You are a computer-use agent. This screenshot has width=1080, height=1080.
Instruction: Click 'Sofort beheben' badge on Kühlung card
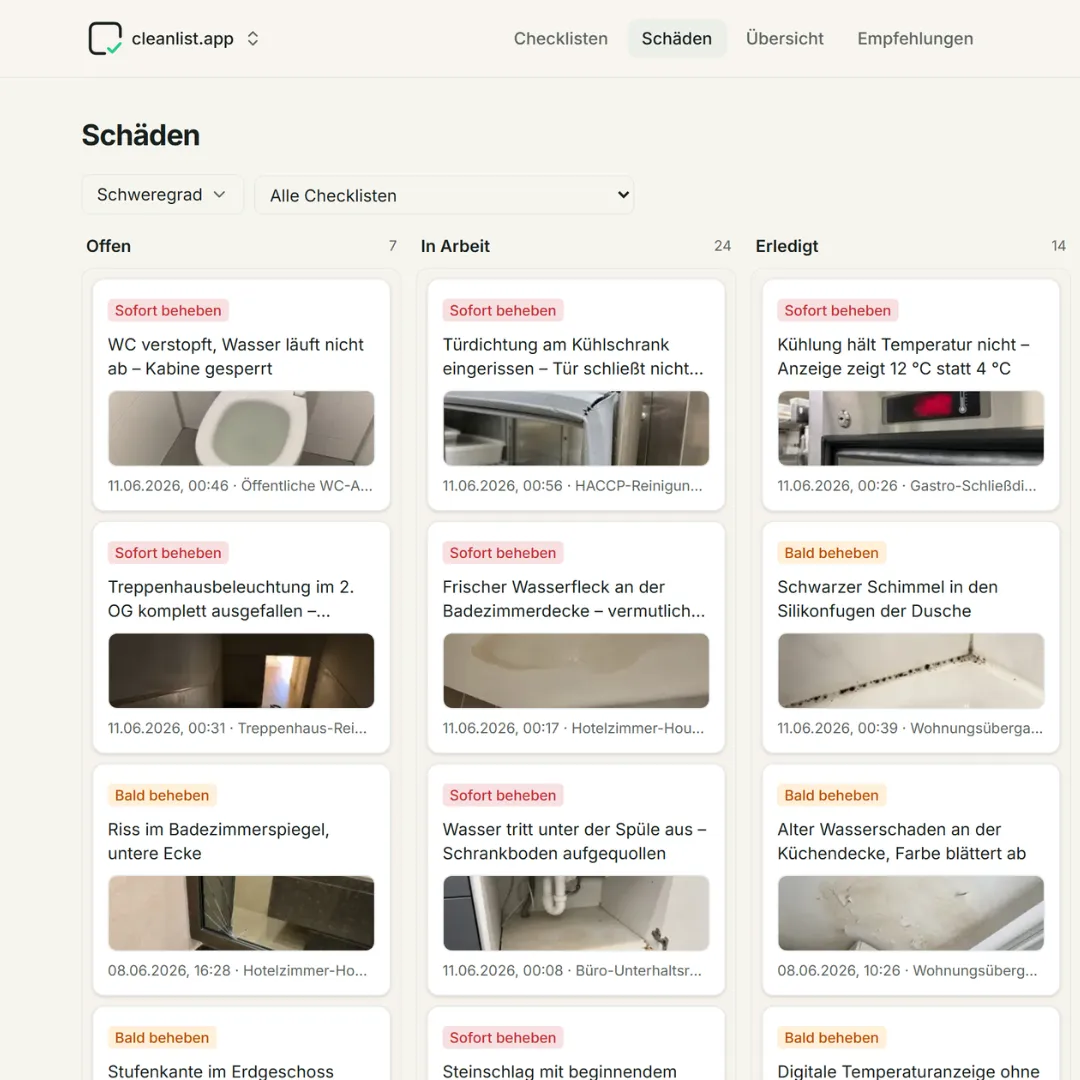pos(838,311)
